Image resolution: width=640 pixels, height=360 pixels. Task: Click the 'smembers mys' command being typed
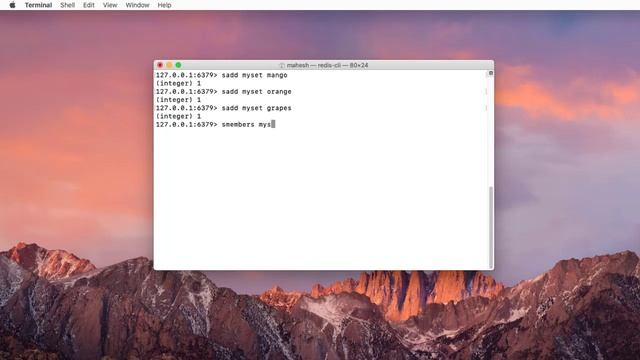coord(246,124)
